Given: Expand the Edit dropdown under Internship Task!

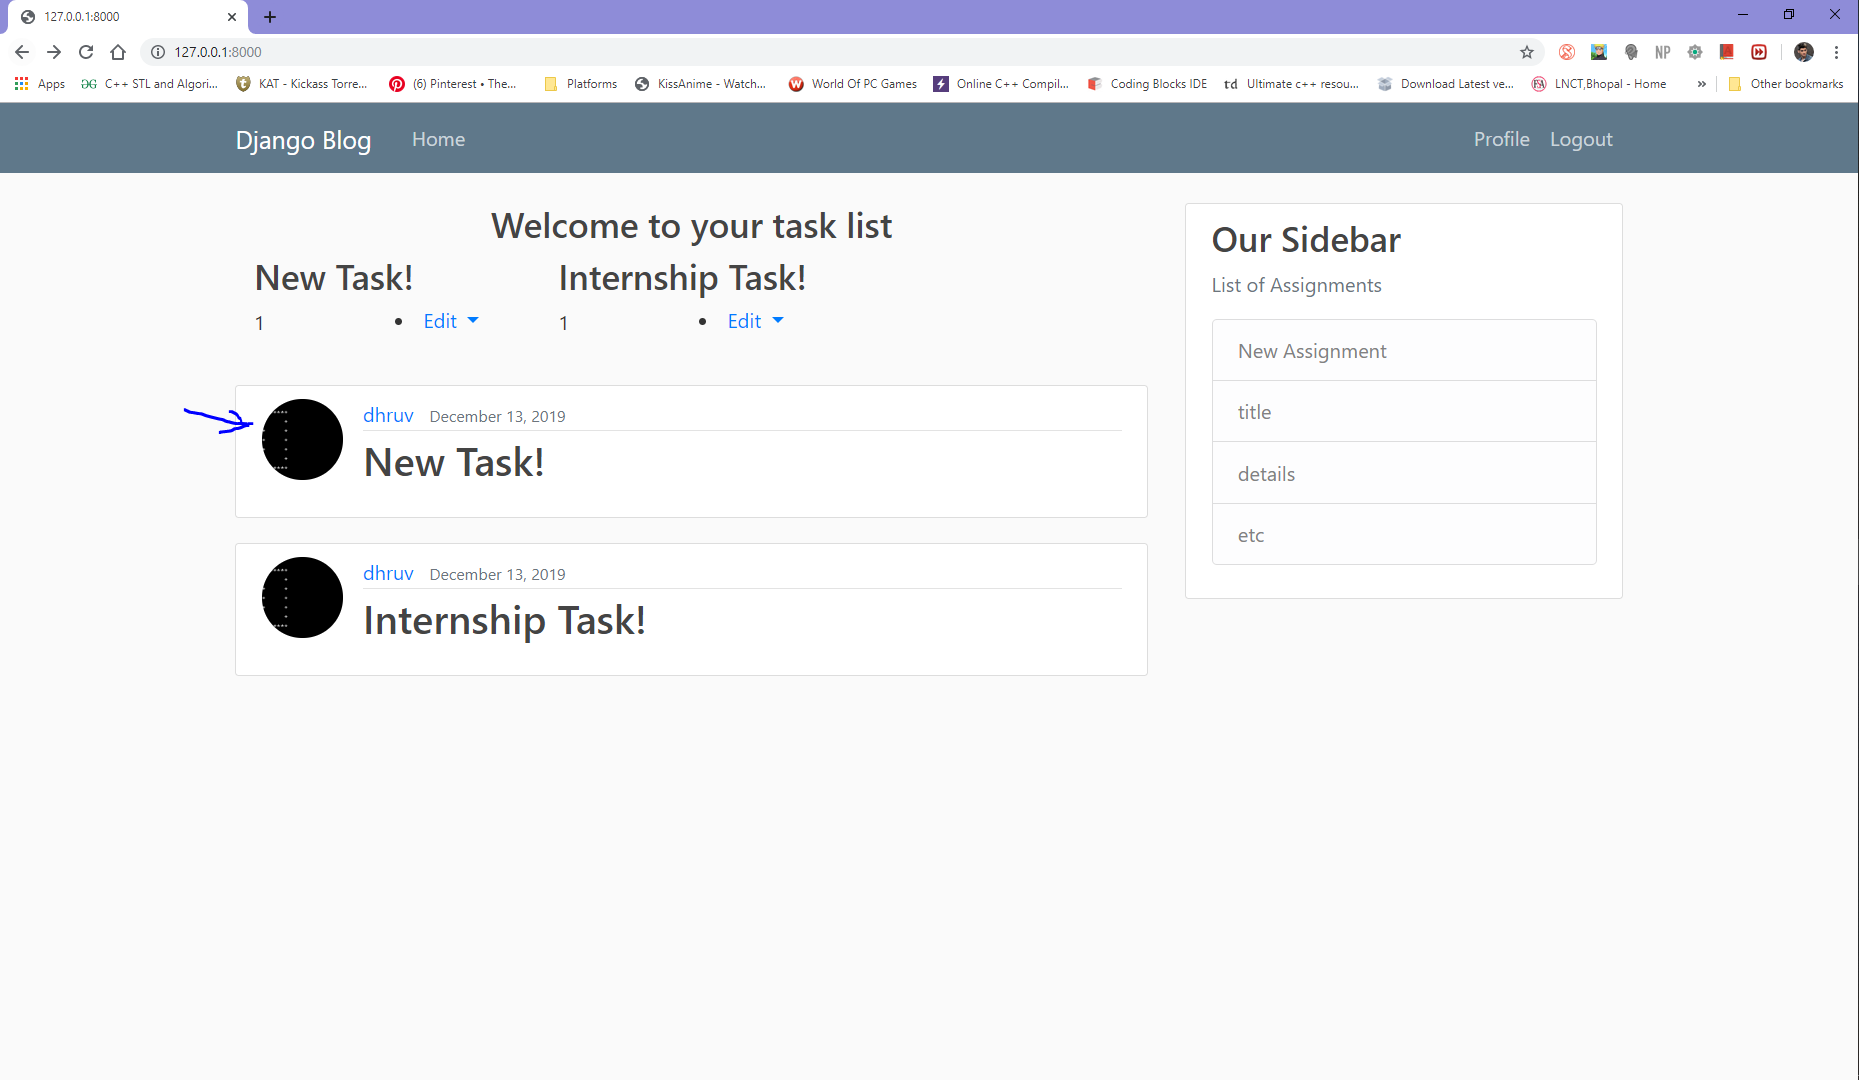Looking at the screenshot, I should pos(755,321).
